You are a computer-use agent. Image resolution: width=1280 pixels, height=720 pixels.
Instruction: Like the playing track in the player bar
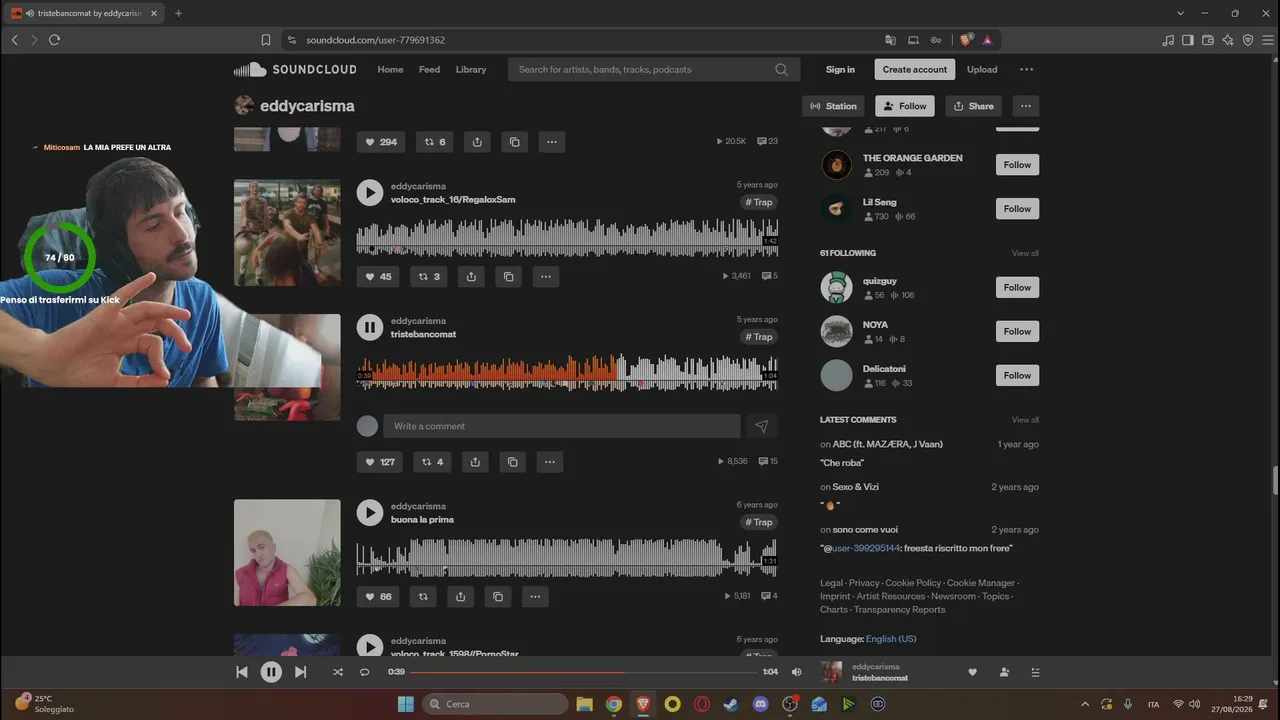(972, 672)
